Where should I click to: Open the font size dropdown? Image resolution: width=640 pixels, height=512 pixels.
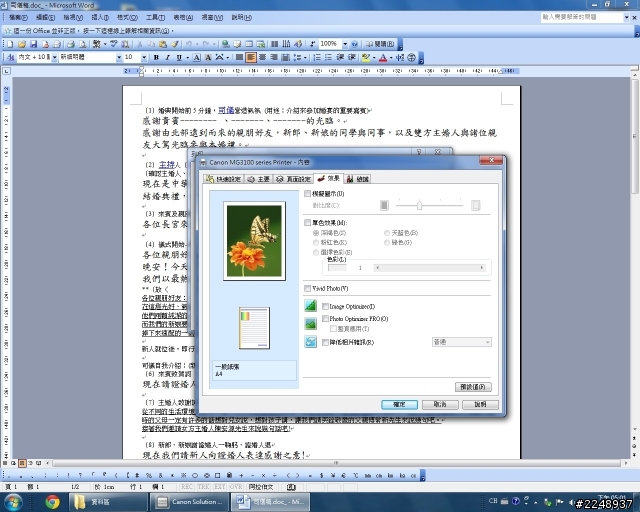[144, 58]
